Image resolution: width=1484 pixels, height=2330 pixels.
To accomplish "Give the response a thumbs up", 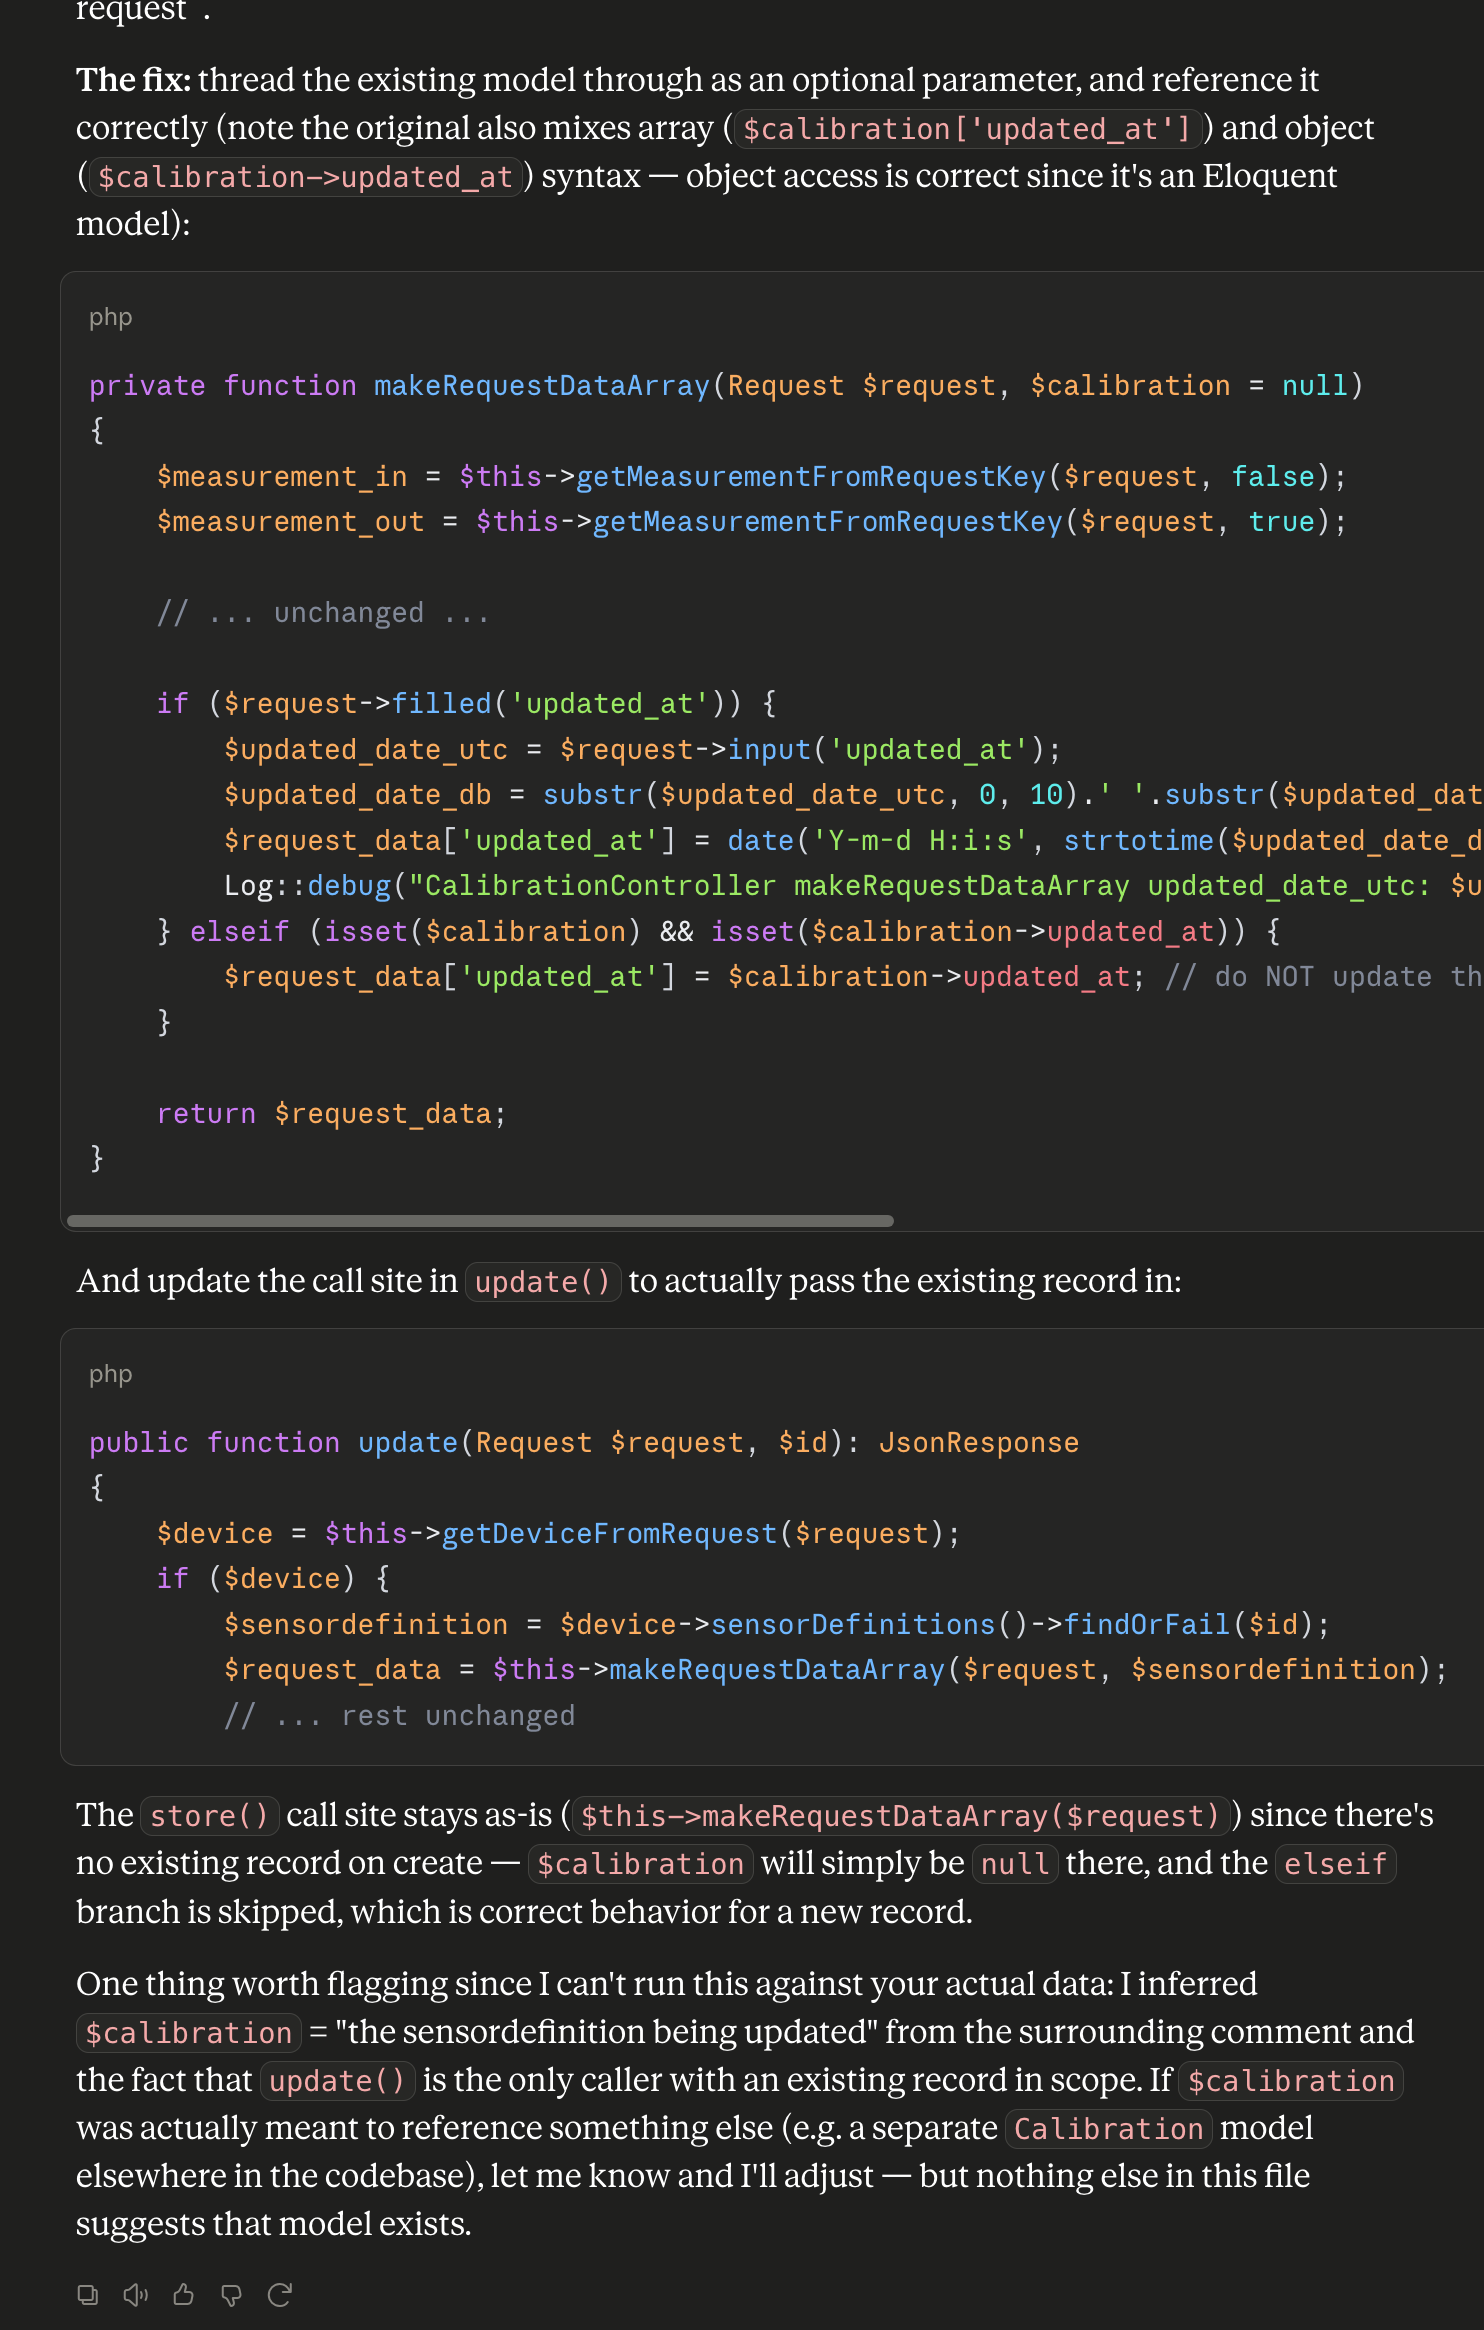I will click(x=184, y=2295).
